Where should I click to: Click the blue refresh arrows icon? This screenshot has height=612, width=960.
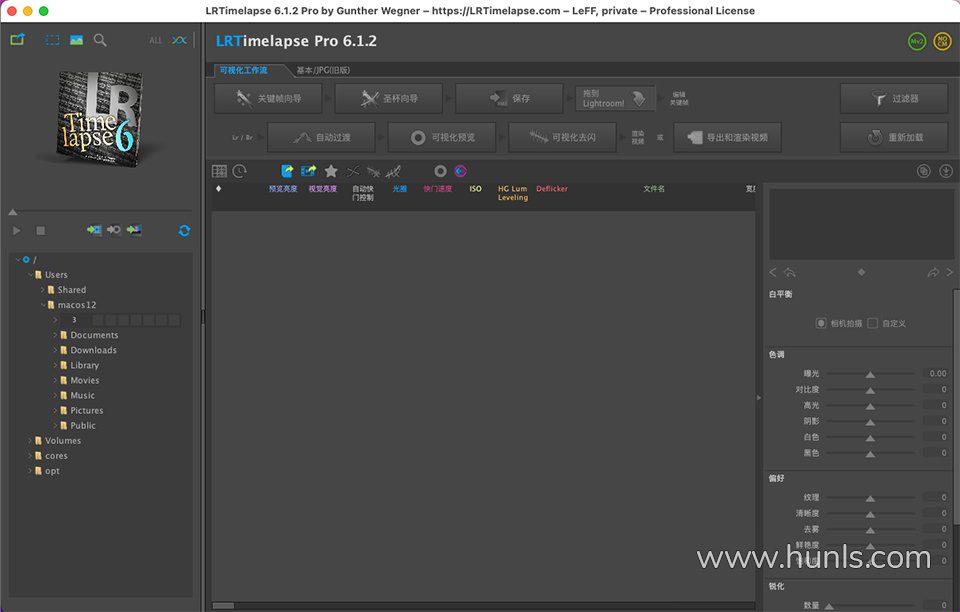point(184,231)
